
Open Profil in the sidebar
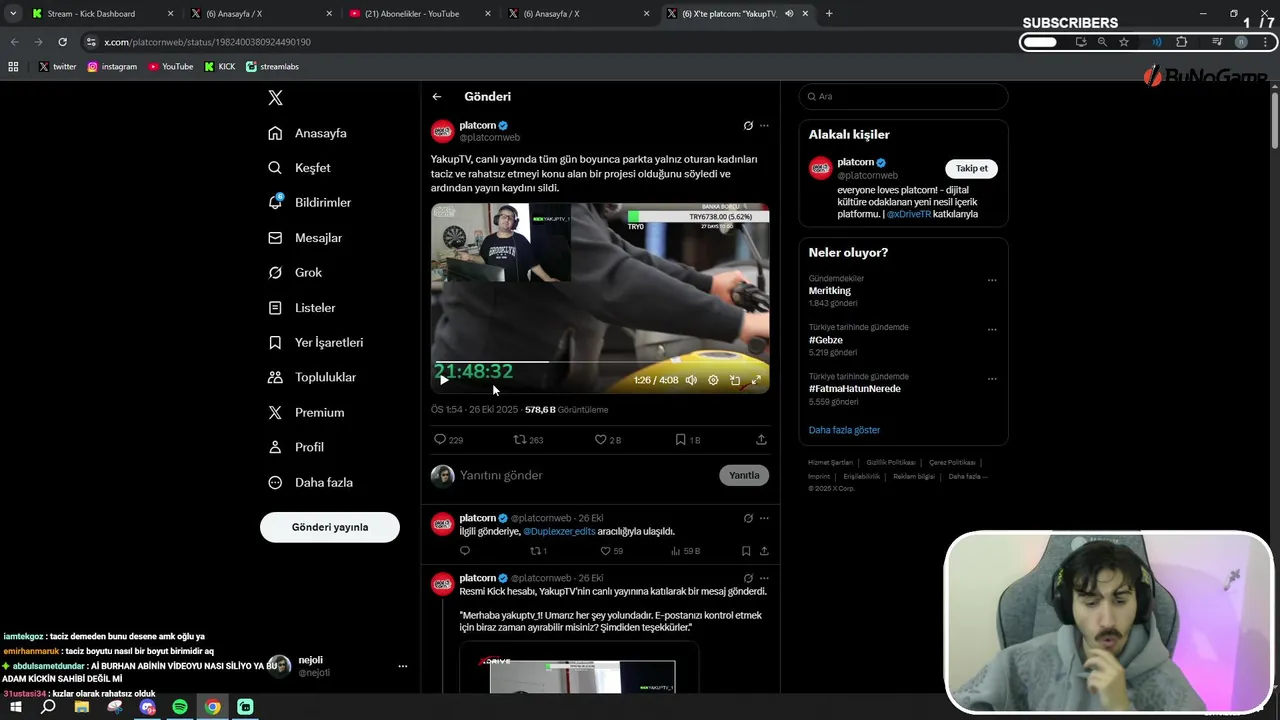point(296,448)
